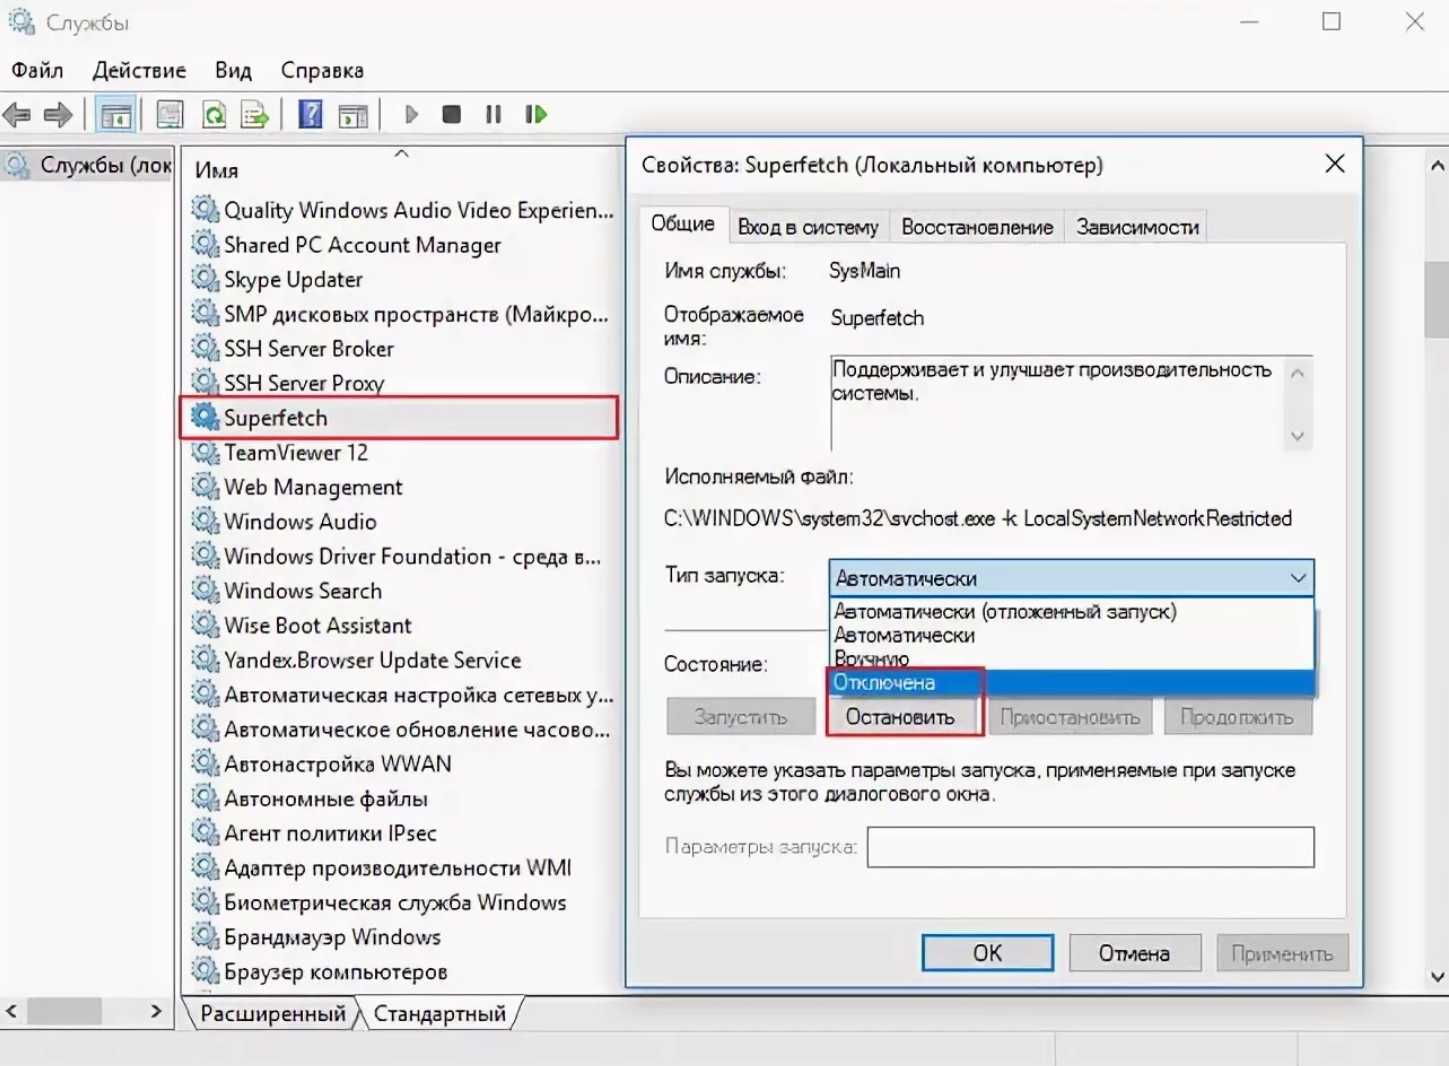Click the Export list toolbar icon
The width and height of the screenshot is (1449, 1066).
point(255,115)
